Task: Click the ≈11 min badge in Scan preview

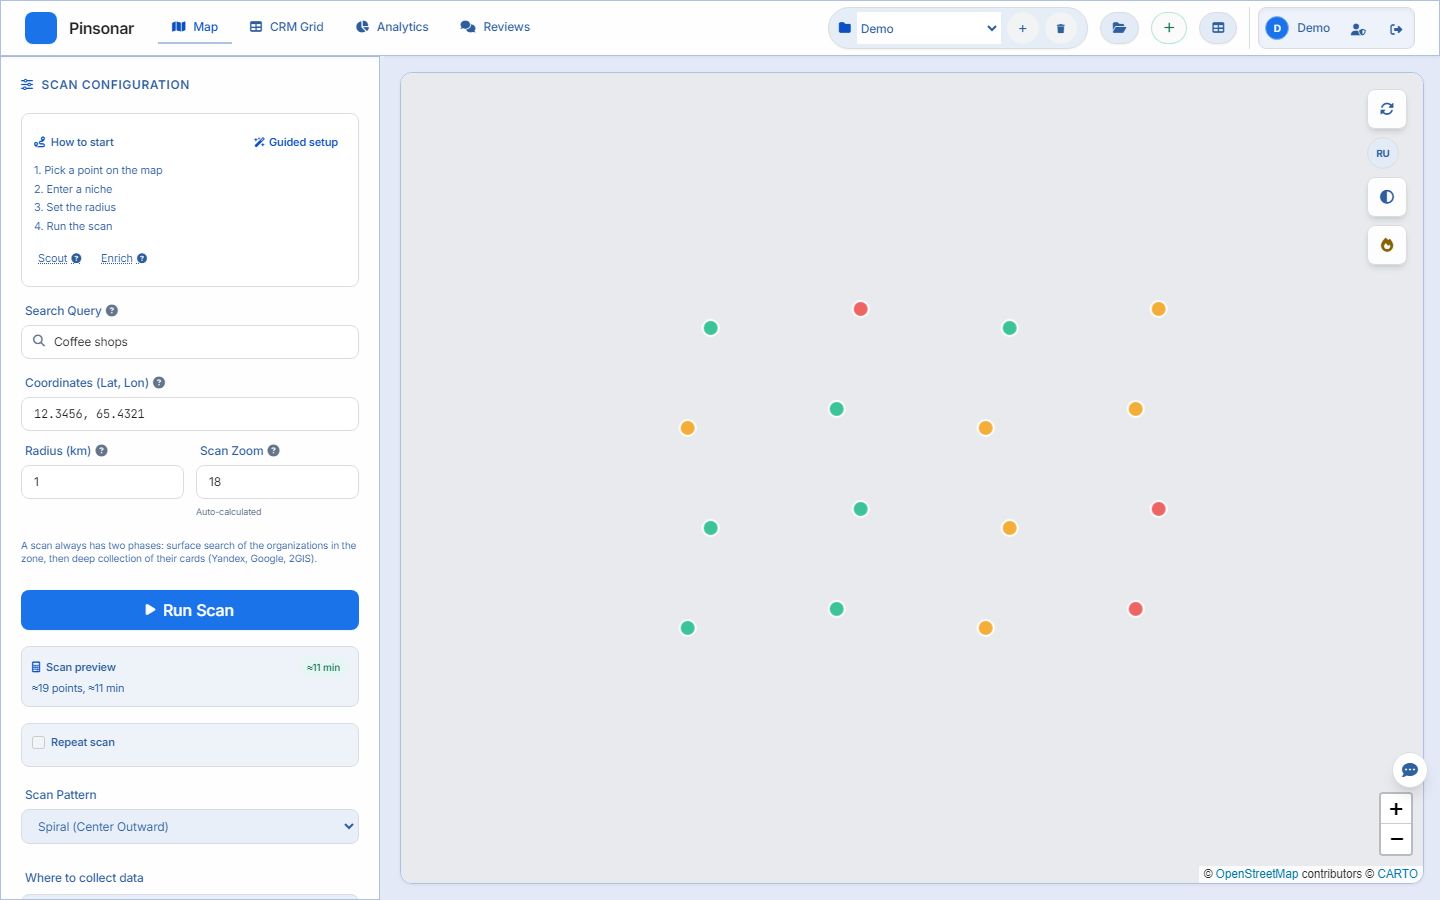Action: [x=323, y=667]
